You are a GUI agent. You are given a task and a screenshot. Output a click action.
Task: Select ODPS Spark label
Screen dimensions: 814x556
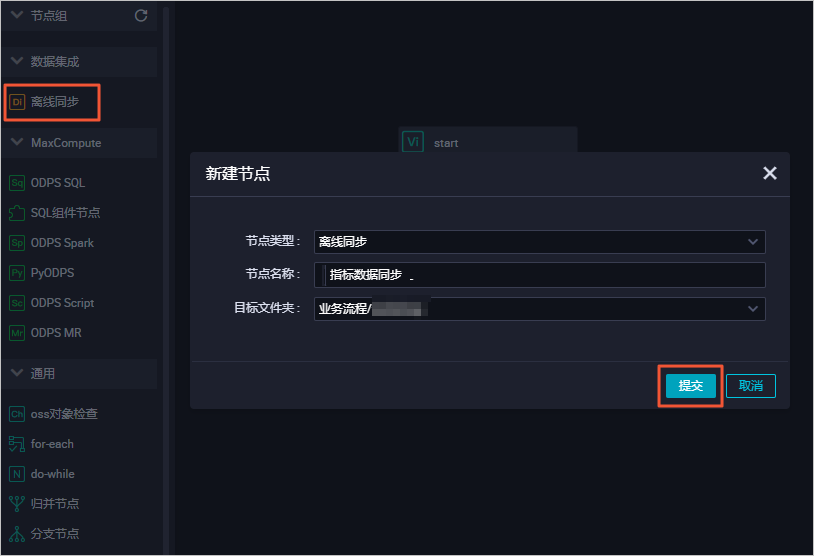(x=62, y=243)
